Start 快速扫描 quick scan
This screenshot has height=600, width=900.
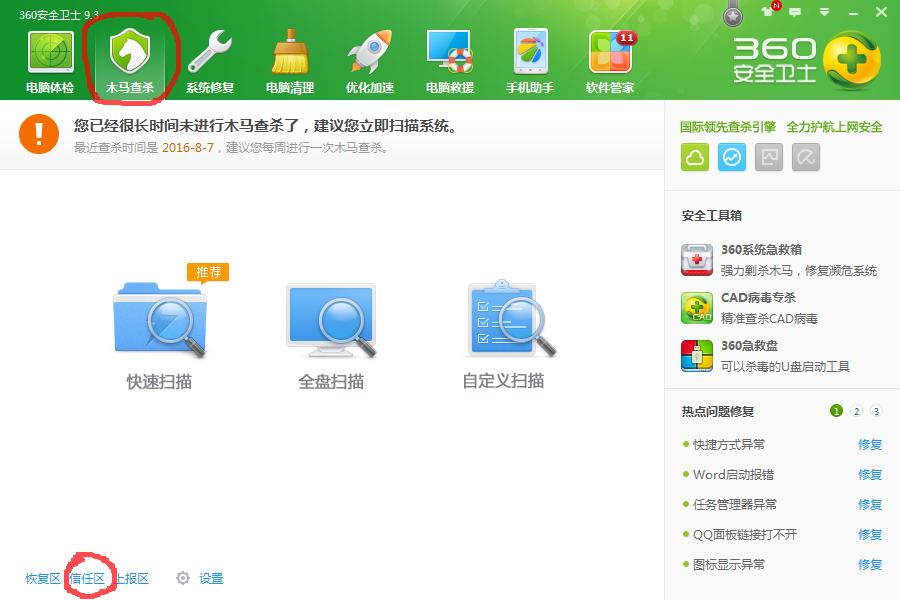tap(160, 322)
